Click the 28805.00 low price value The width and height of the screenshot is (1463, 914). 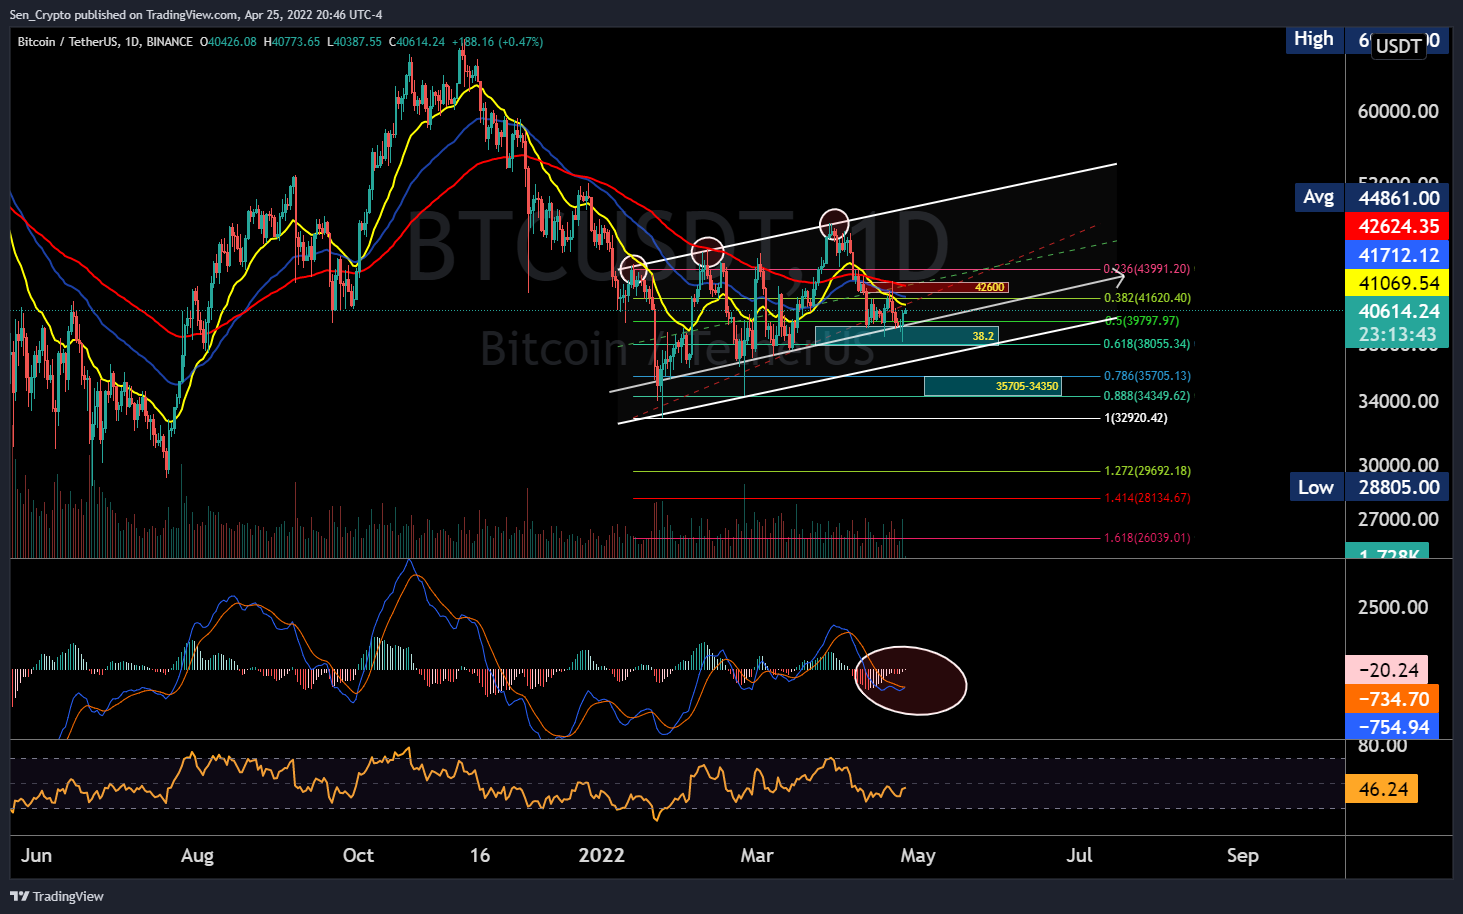1398,487
